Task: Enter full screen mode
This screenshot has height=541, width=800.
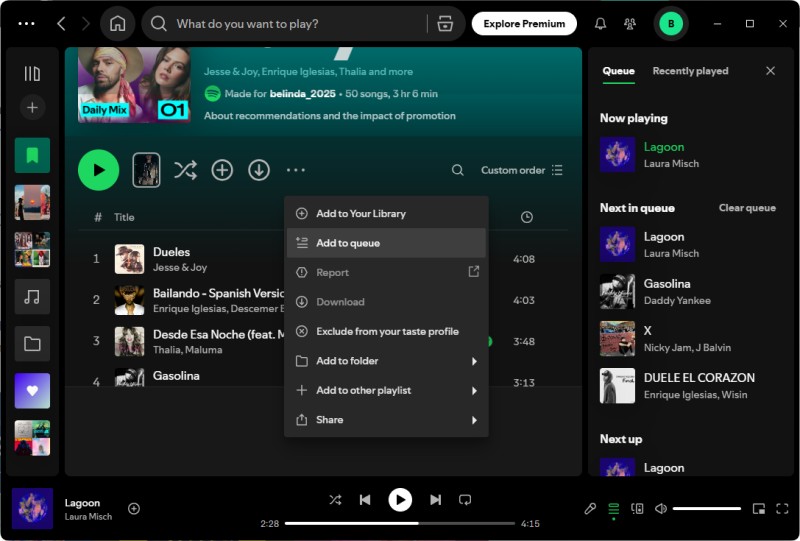Action: click(782, 508)
